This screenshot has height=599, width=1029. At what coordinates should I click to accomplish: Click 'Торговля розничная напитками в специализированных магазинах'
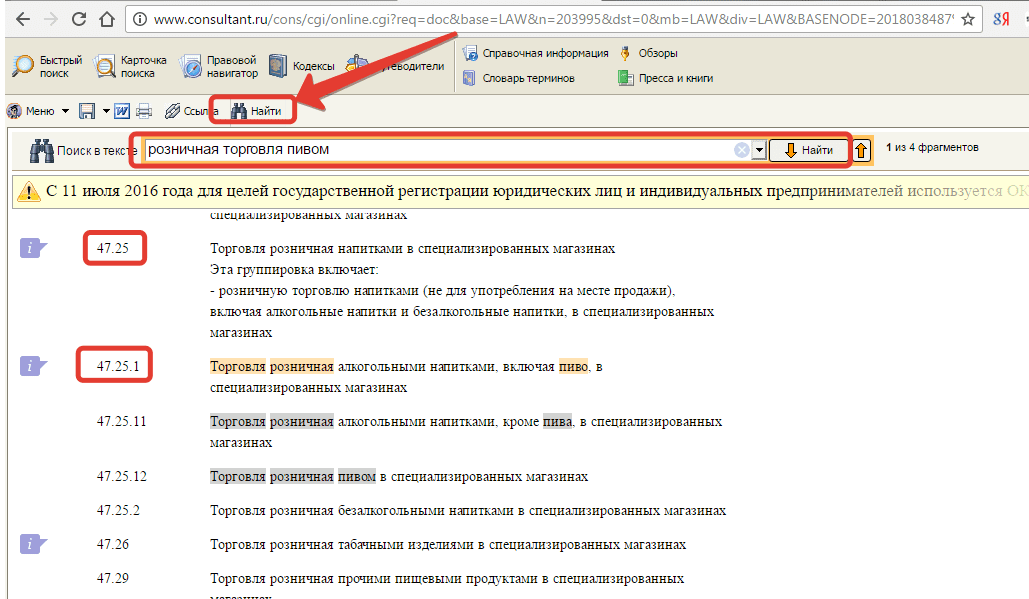click(x=412, y=249)
